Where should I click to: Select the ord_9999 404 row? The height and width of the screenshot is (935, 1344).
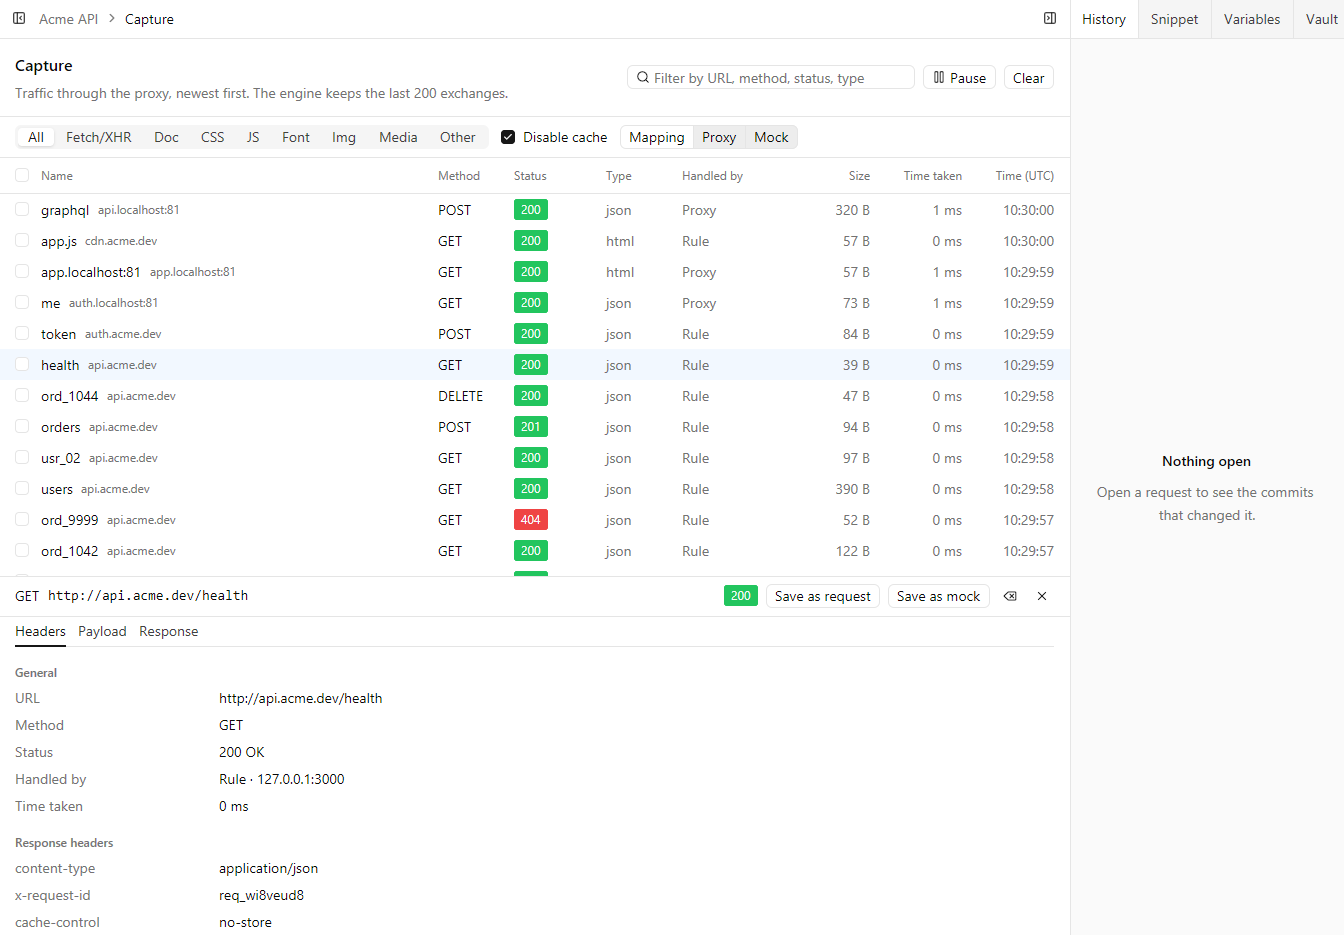point(535,520)
